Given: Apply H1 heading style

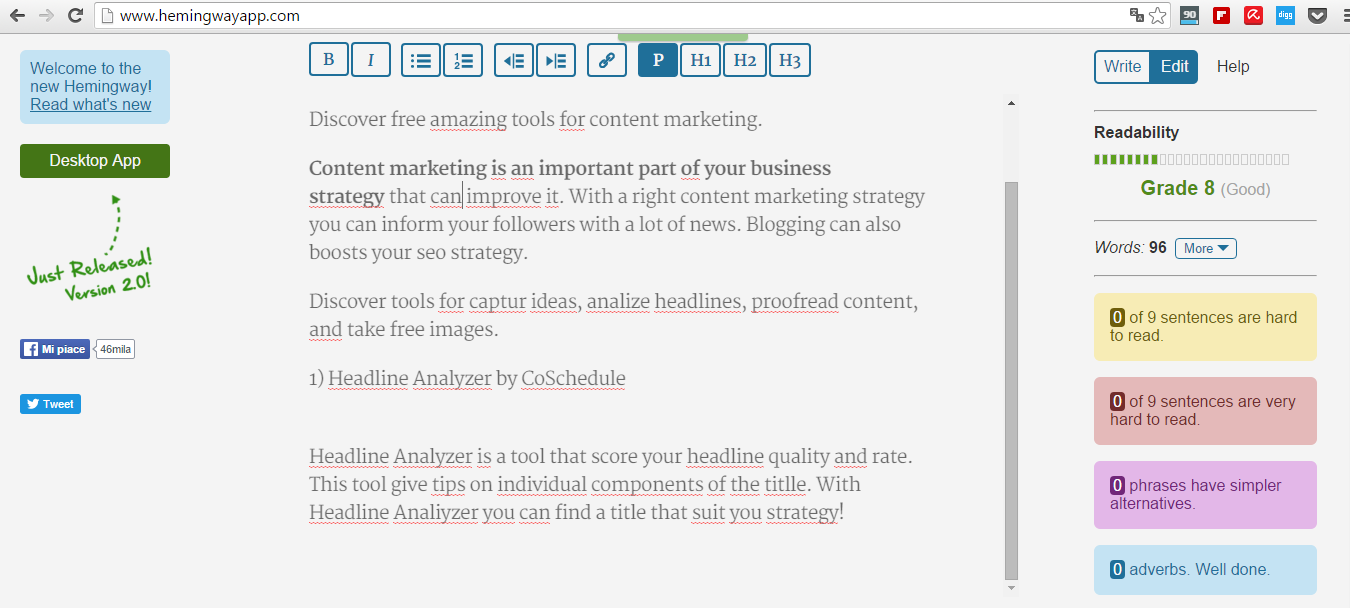Looking at the screenshot, I should click(701, 60).
